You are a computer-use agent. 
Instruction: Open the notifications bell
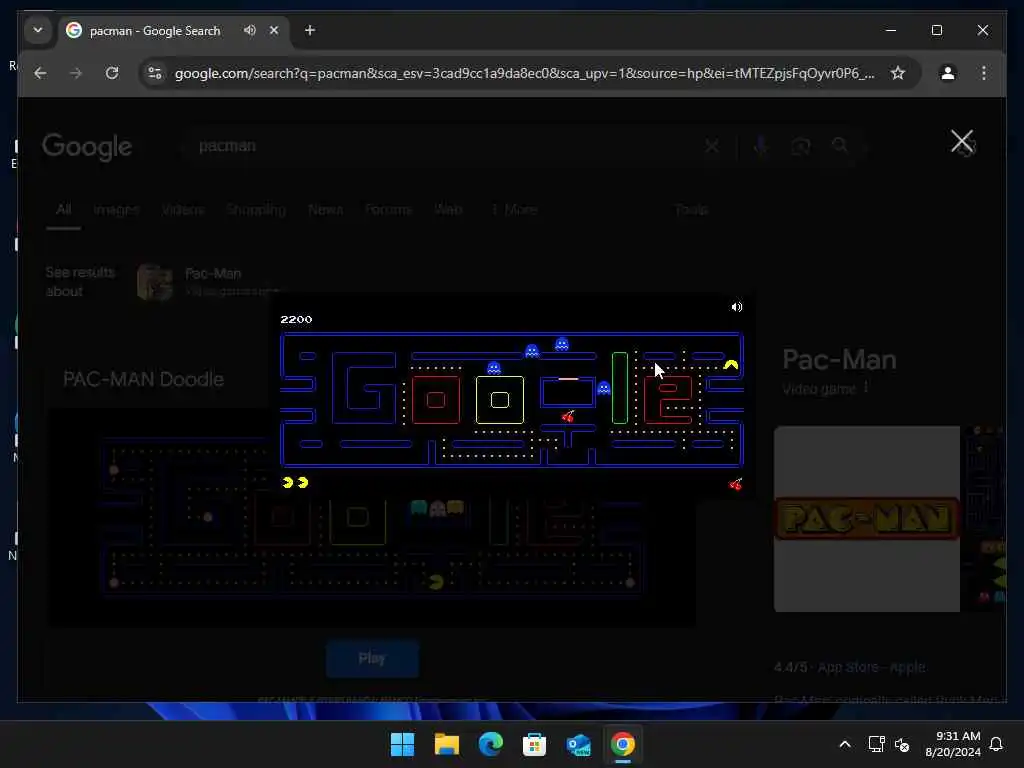996,744
